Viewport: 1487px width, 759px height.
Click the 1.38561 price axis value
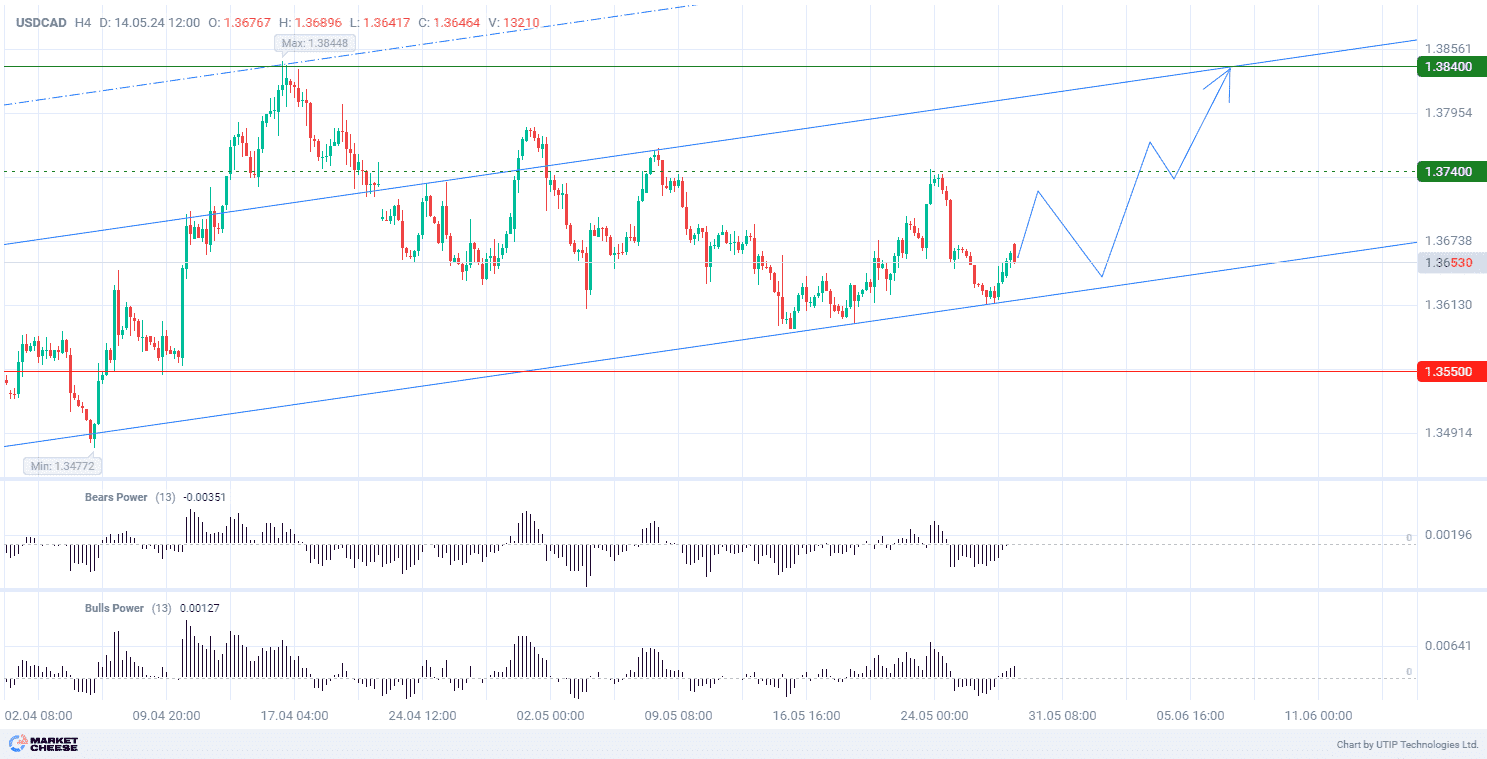point(1447,48)
